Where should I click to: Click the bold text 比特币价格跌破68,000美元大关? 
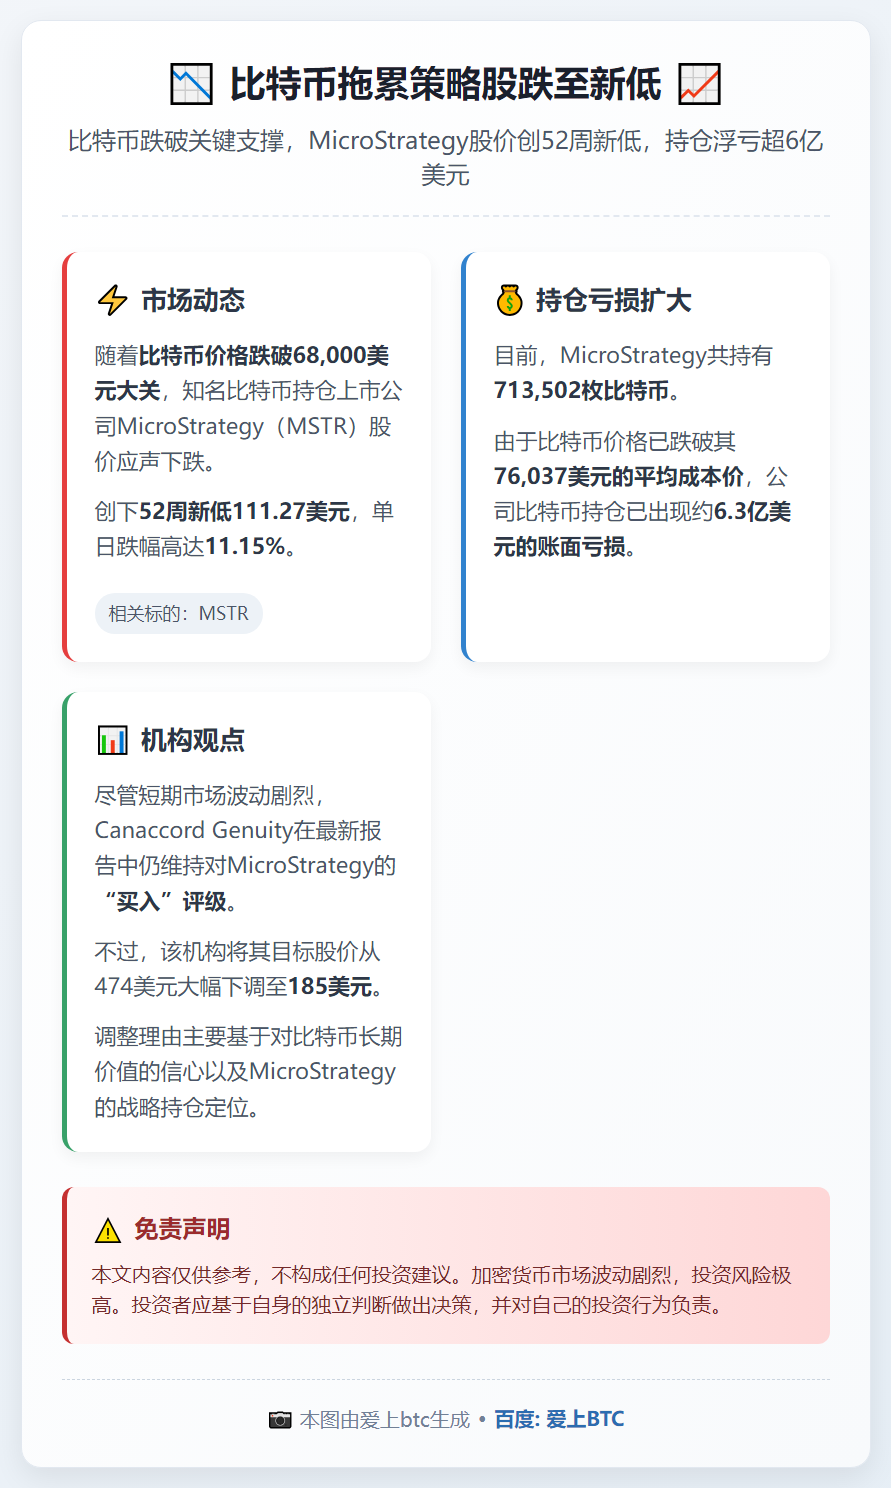243,373
